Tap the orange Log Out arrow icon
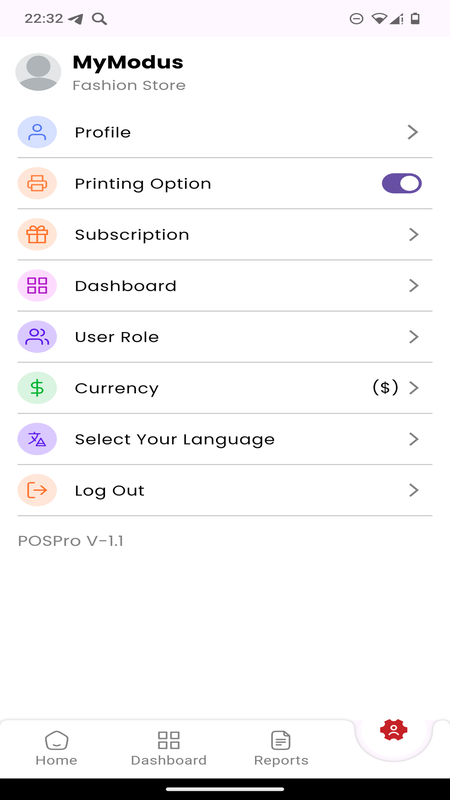Screen dimensions: 450x800 tap(37, 490)
